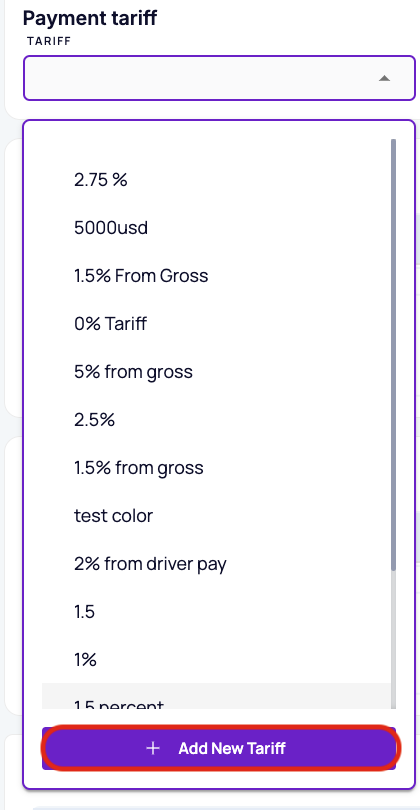Collapse the Tariff dropdown arrow
Screen dimensions: 420x810
pyautogui.click(x=384, y=78)
